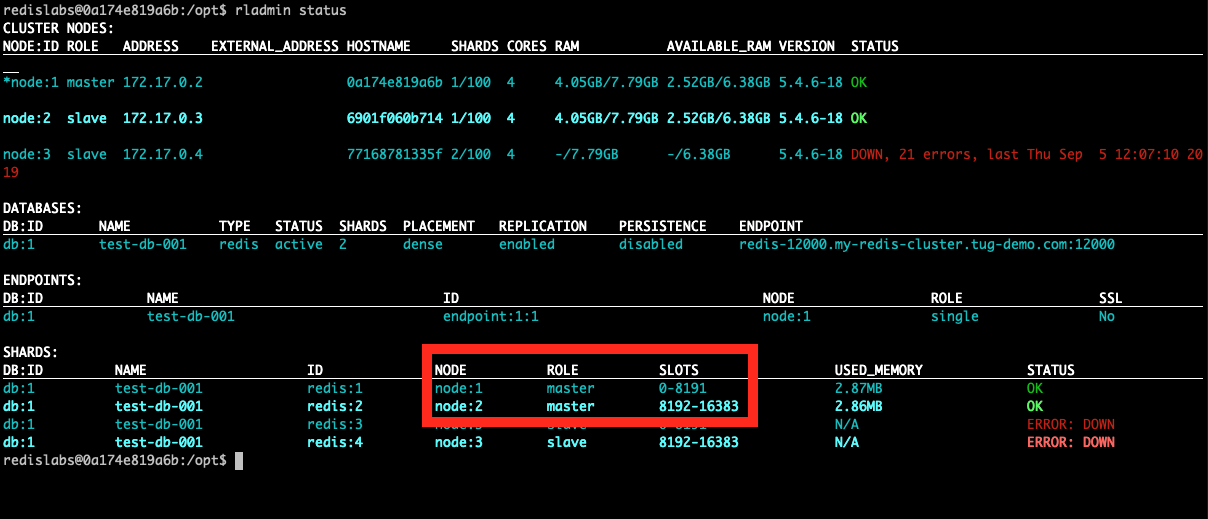Select hostname 0a174e819a6b in node table

click(395, 82)
